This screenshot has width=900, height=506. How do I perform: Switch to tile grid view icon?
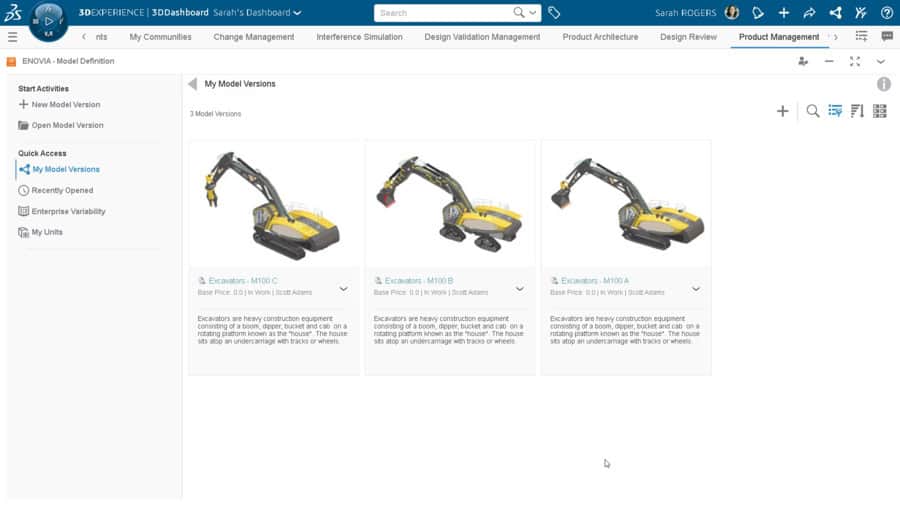(879, 111)
